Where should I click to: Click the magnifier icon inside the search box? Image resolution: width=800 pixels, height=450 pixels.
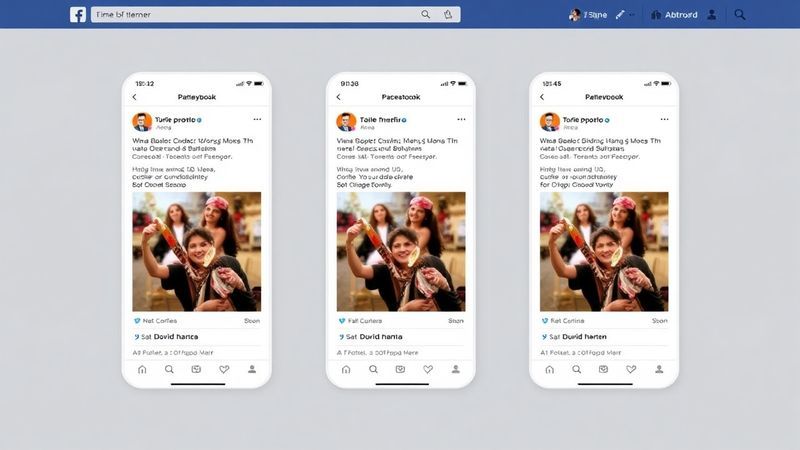point(426,14)
